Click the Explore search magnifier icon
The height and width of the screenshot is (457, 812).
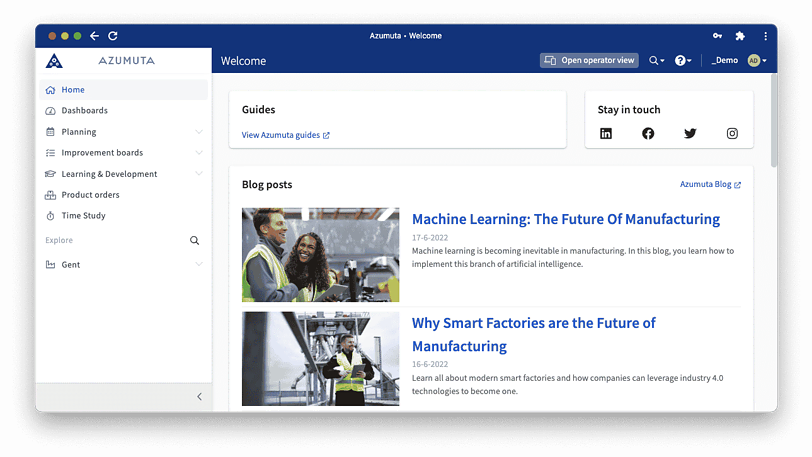tap(195, 240)
